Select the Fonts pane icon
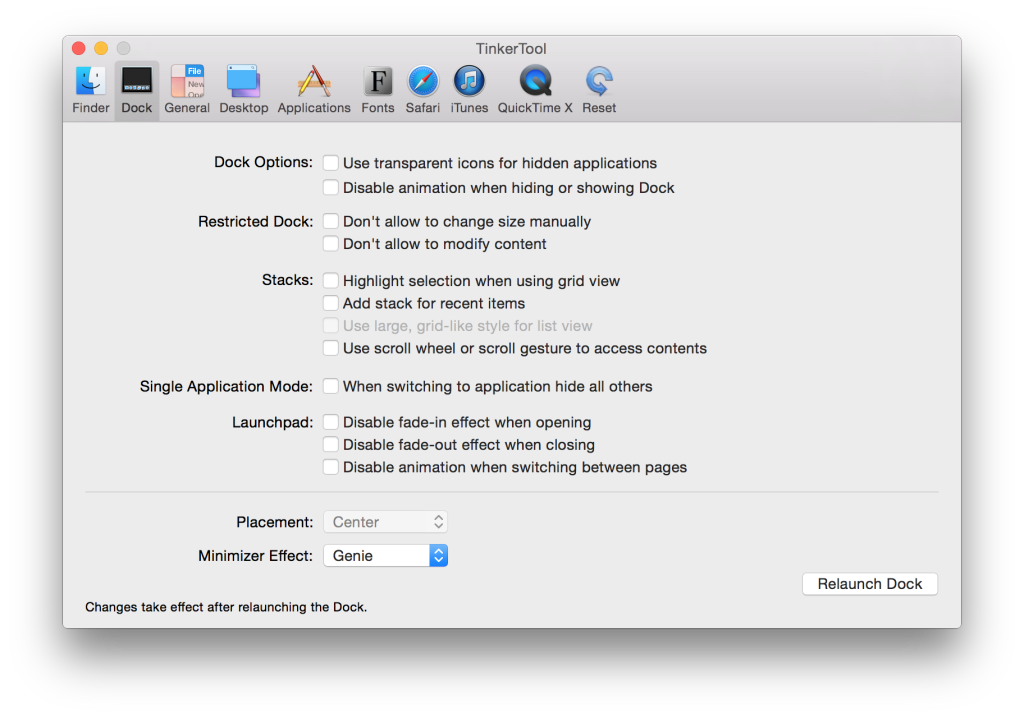Viewport: 1024px width, 718px height. pos(378,82)
